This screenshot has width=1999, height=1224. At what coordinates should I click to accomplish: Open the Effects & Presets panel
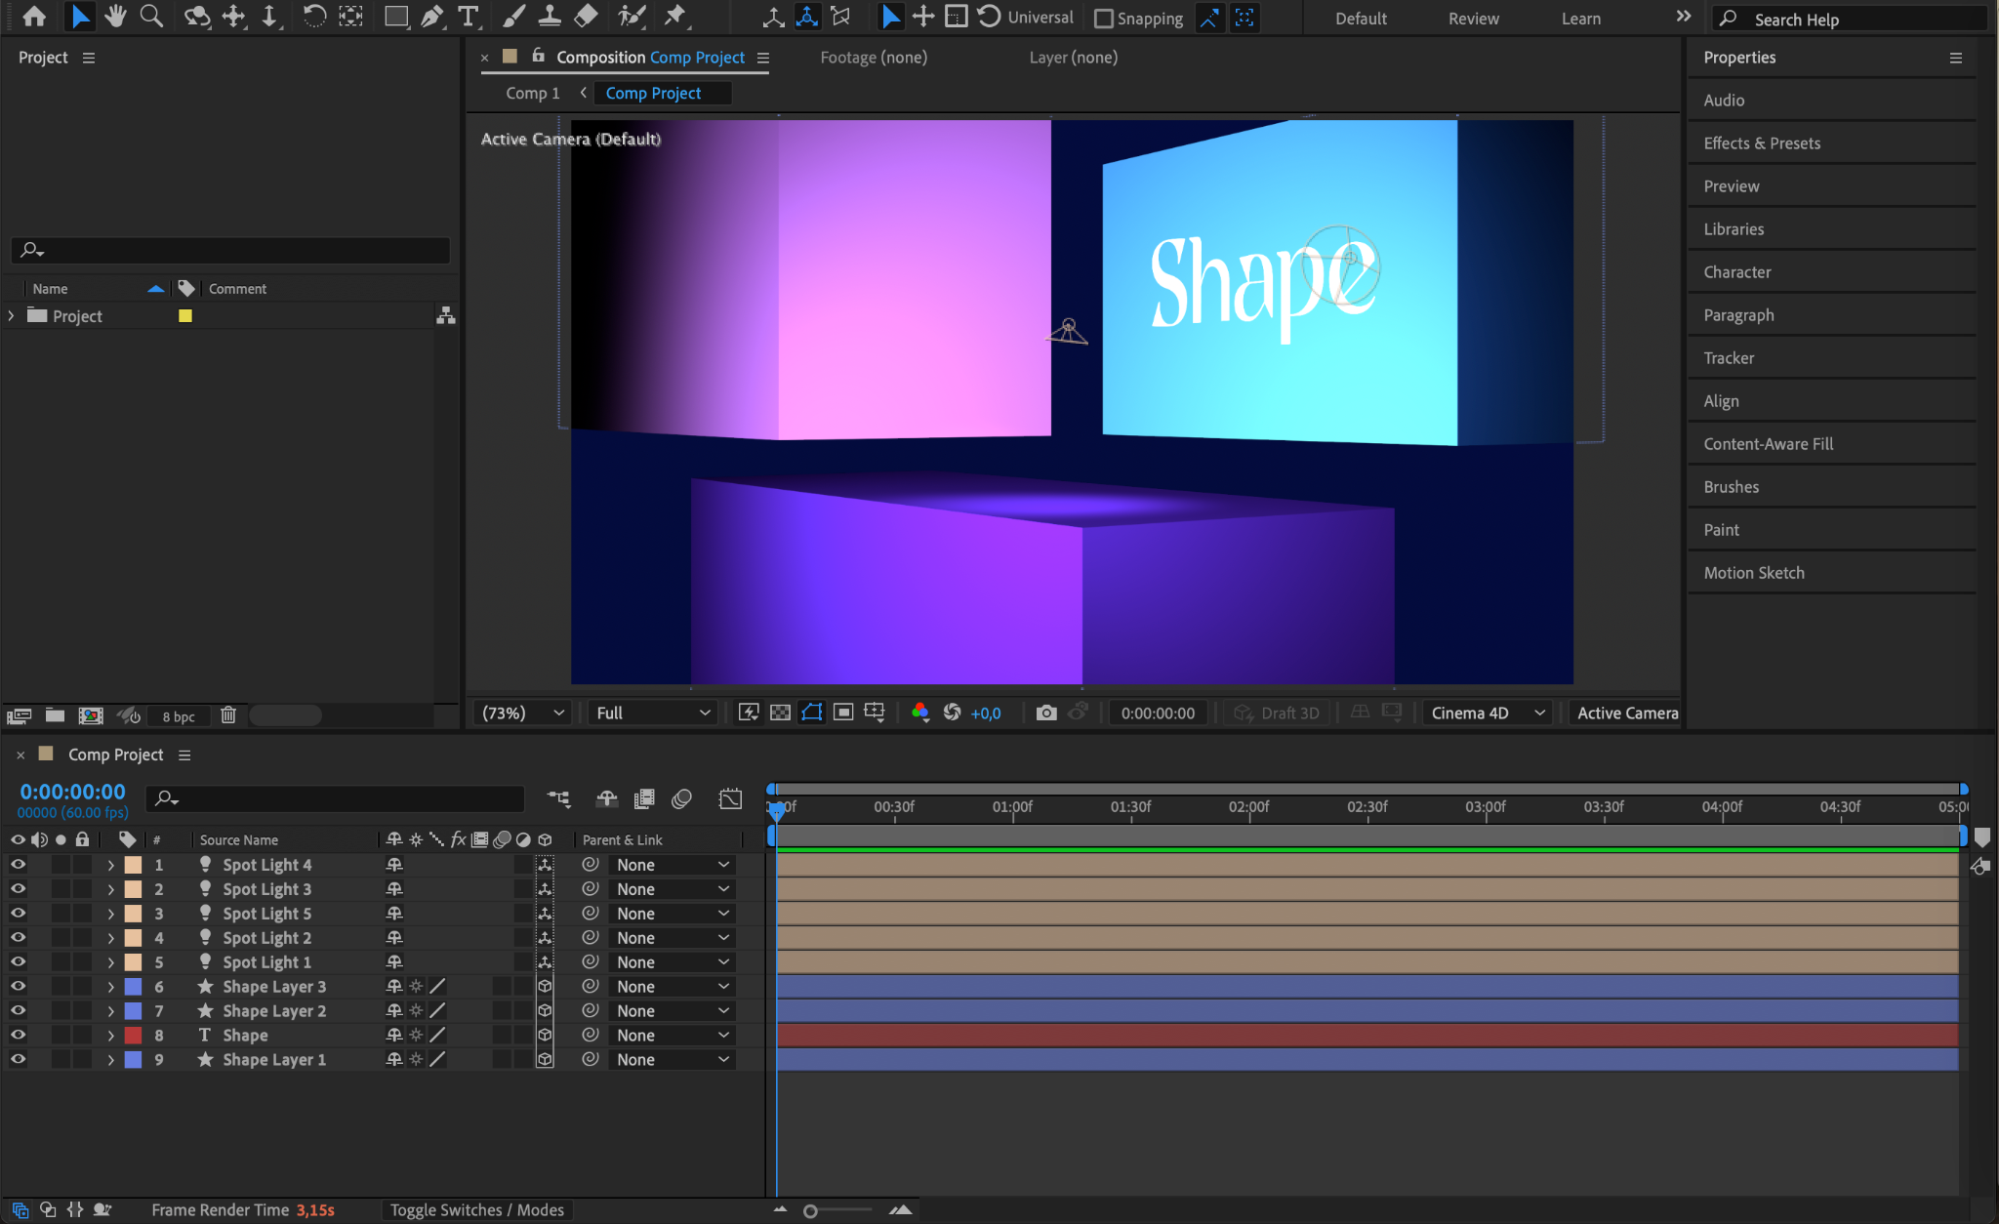[x=1761, y=143]
